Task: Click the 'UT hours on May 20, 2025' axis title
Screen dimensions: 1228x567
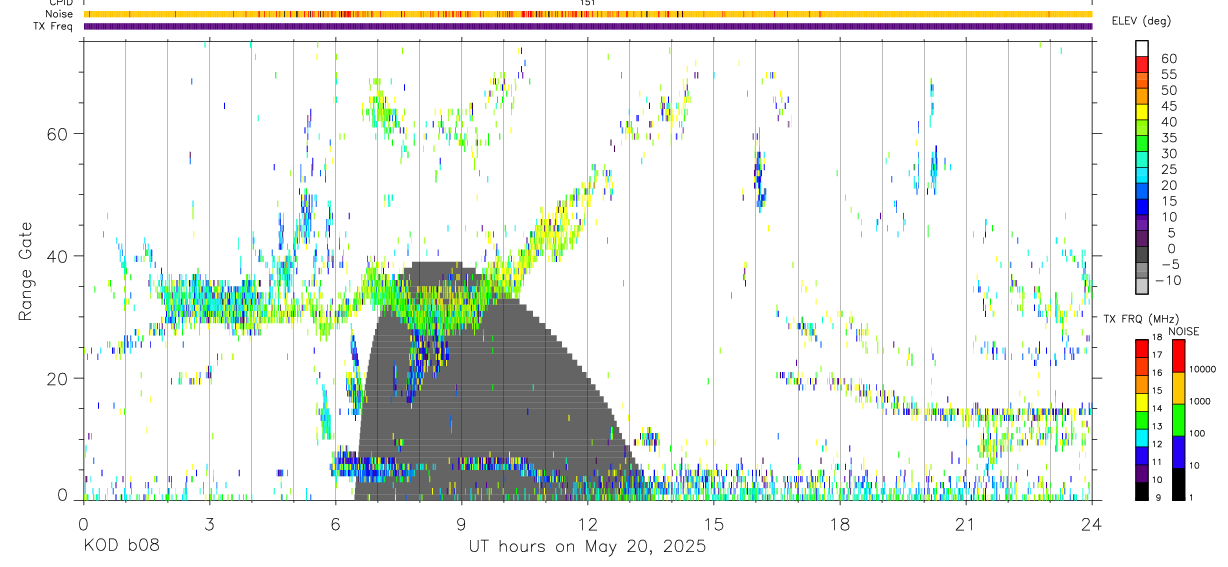Action: (587, 547)
